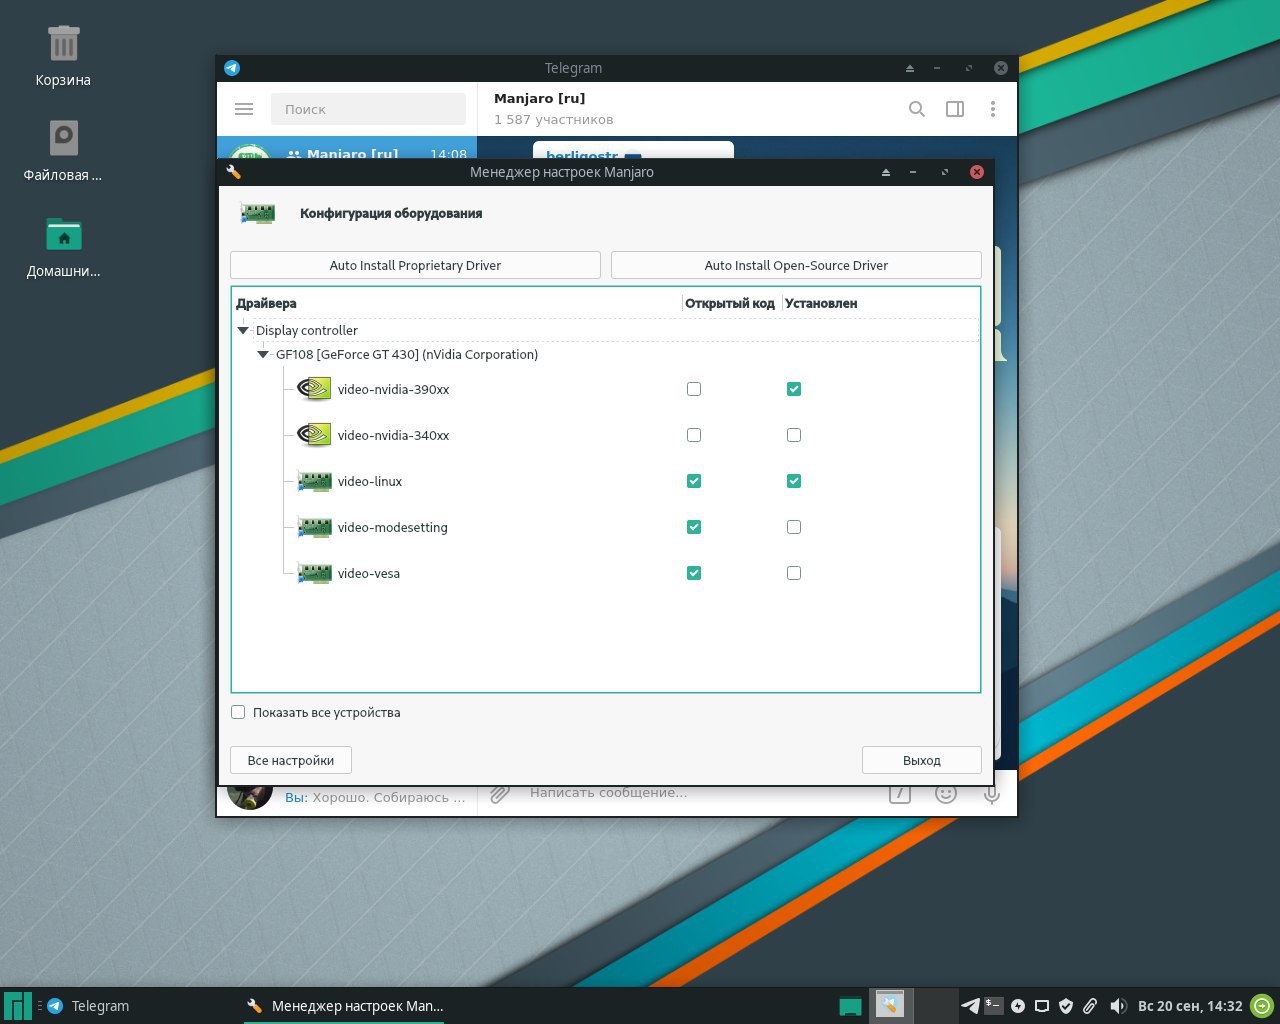Click the Открытый код column header
Viewport: 1280px width, 1024px height.
pos(730,303)
